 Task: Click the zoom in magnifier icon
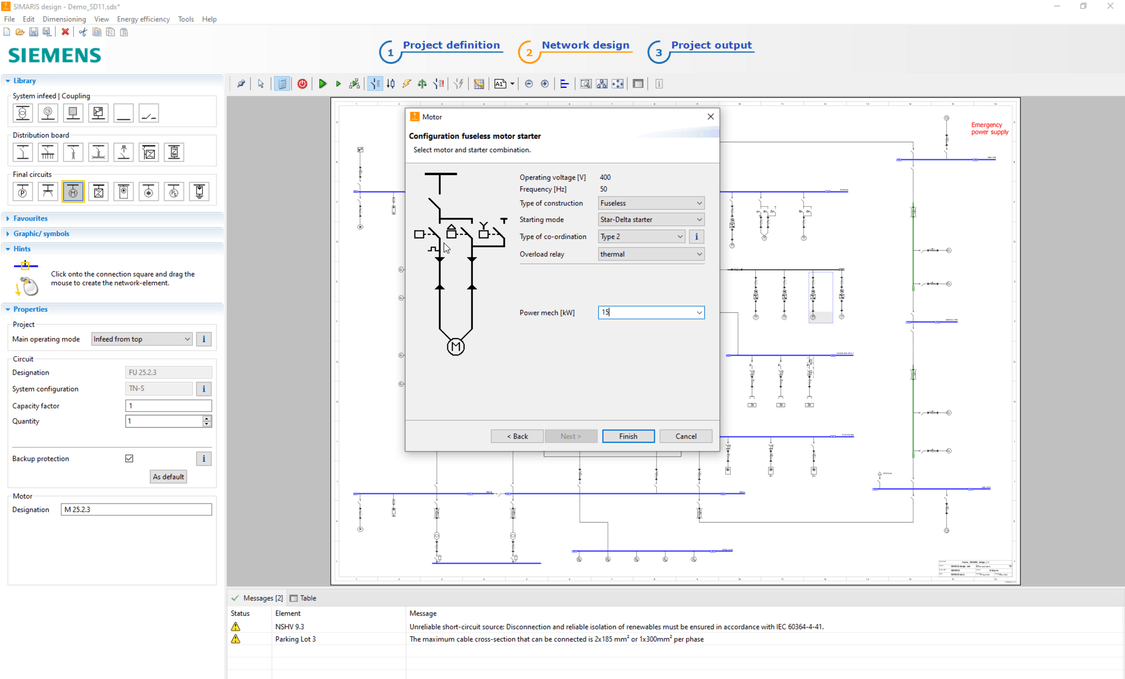[545, 84]
